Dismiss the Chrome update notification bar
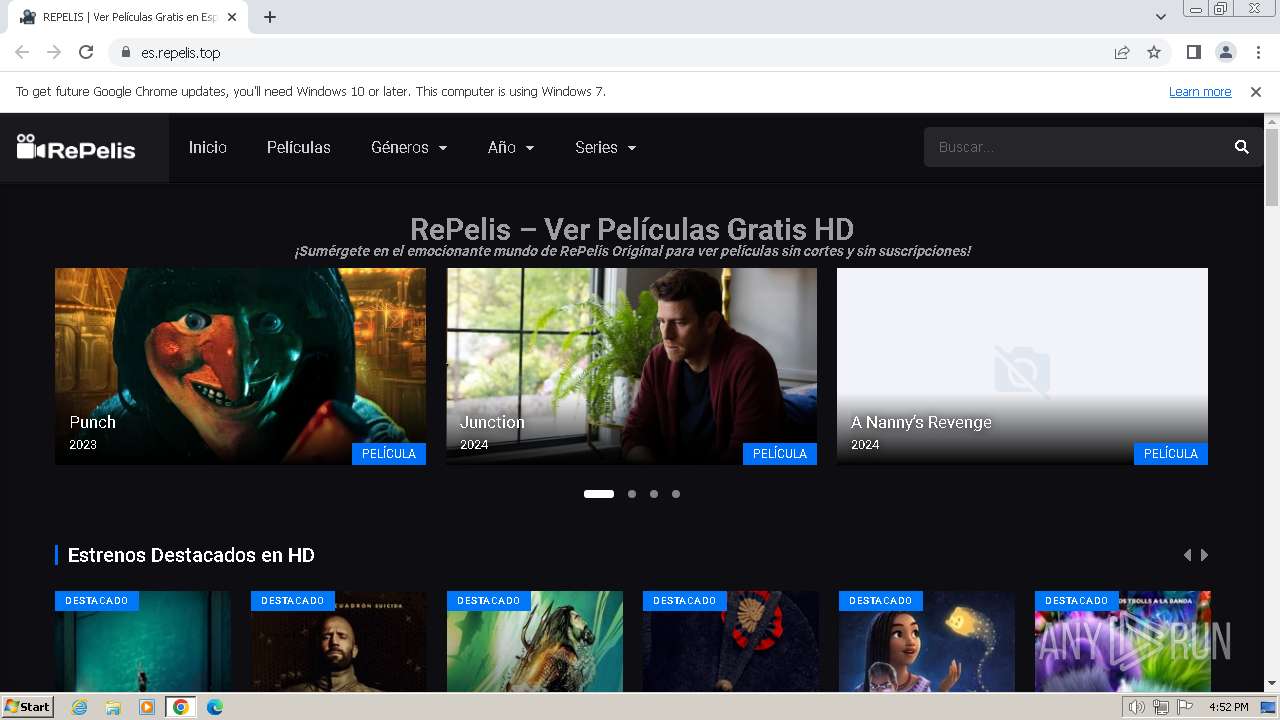1280x720 pixels. (1256, 91)
